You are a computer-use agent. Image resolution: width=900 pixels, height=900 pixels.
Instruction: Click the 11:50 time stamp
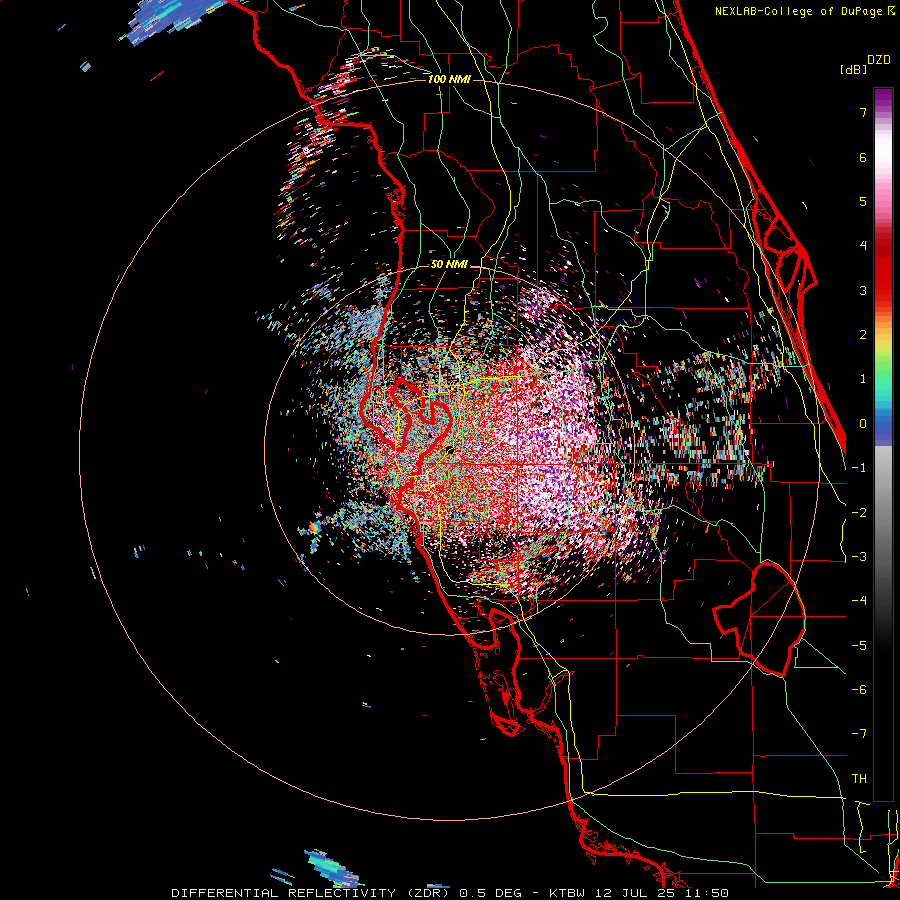pos(705,893)
